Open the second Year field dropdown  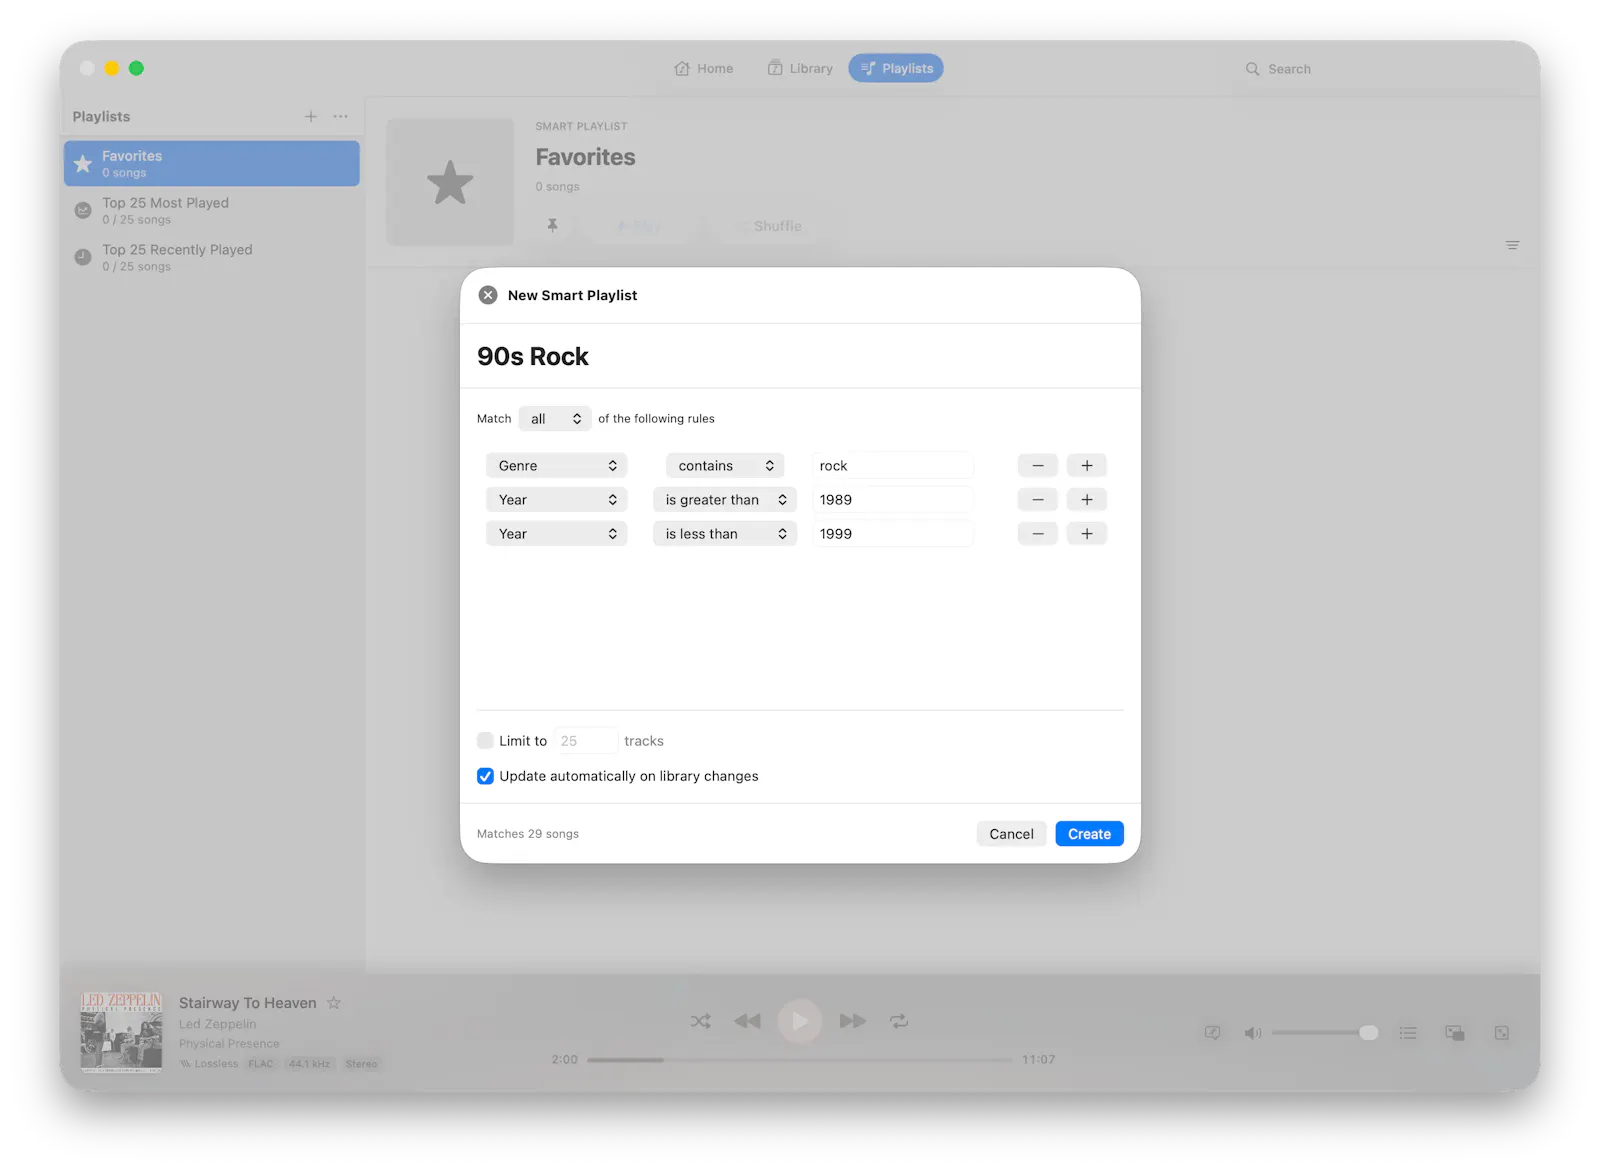click(557, 534)
